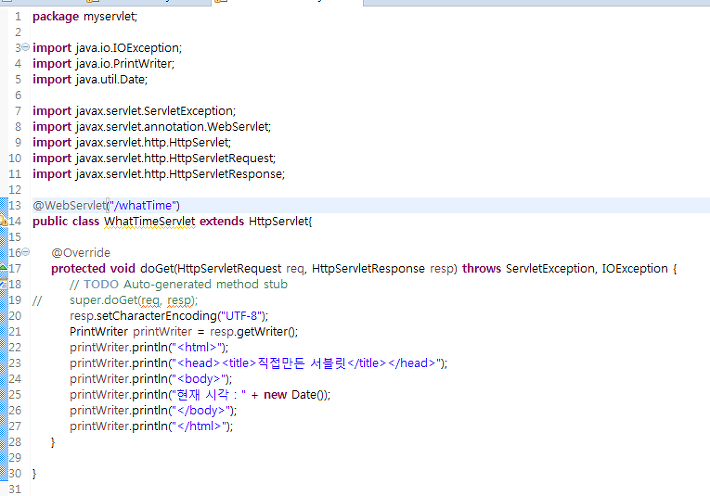Click println("</body>") on line 26

(153, 410)
